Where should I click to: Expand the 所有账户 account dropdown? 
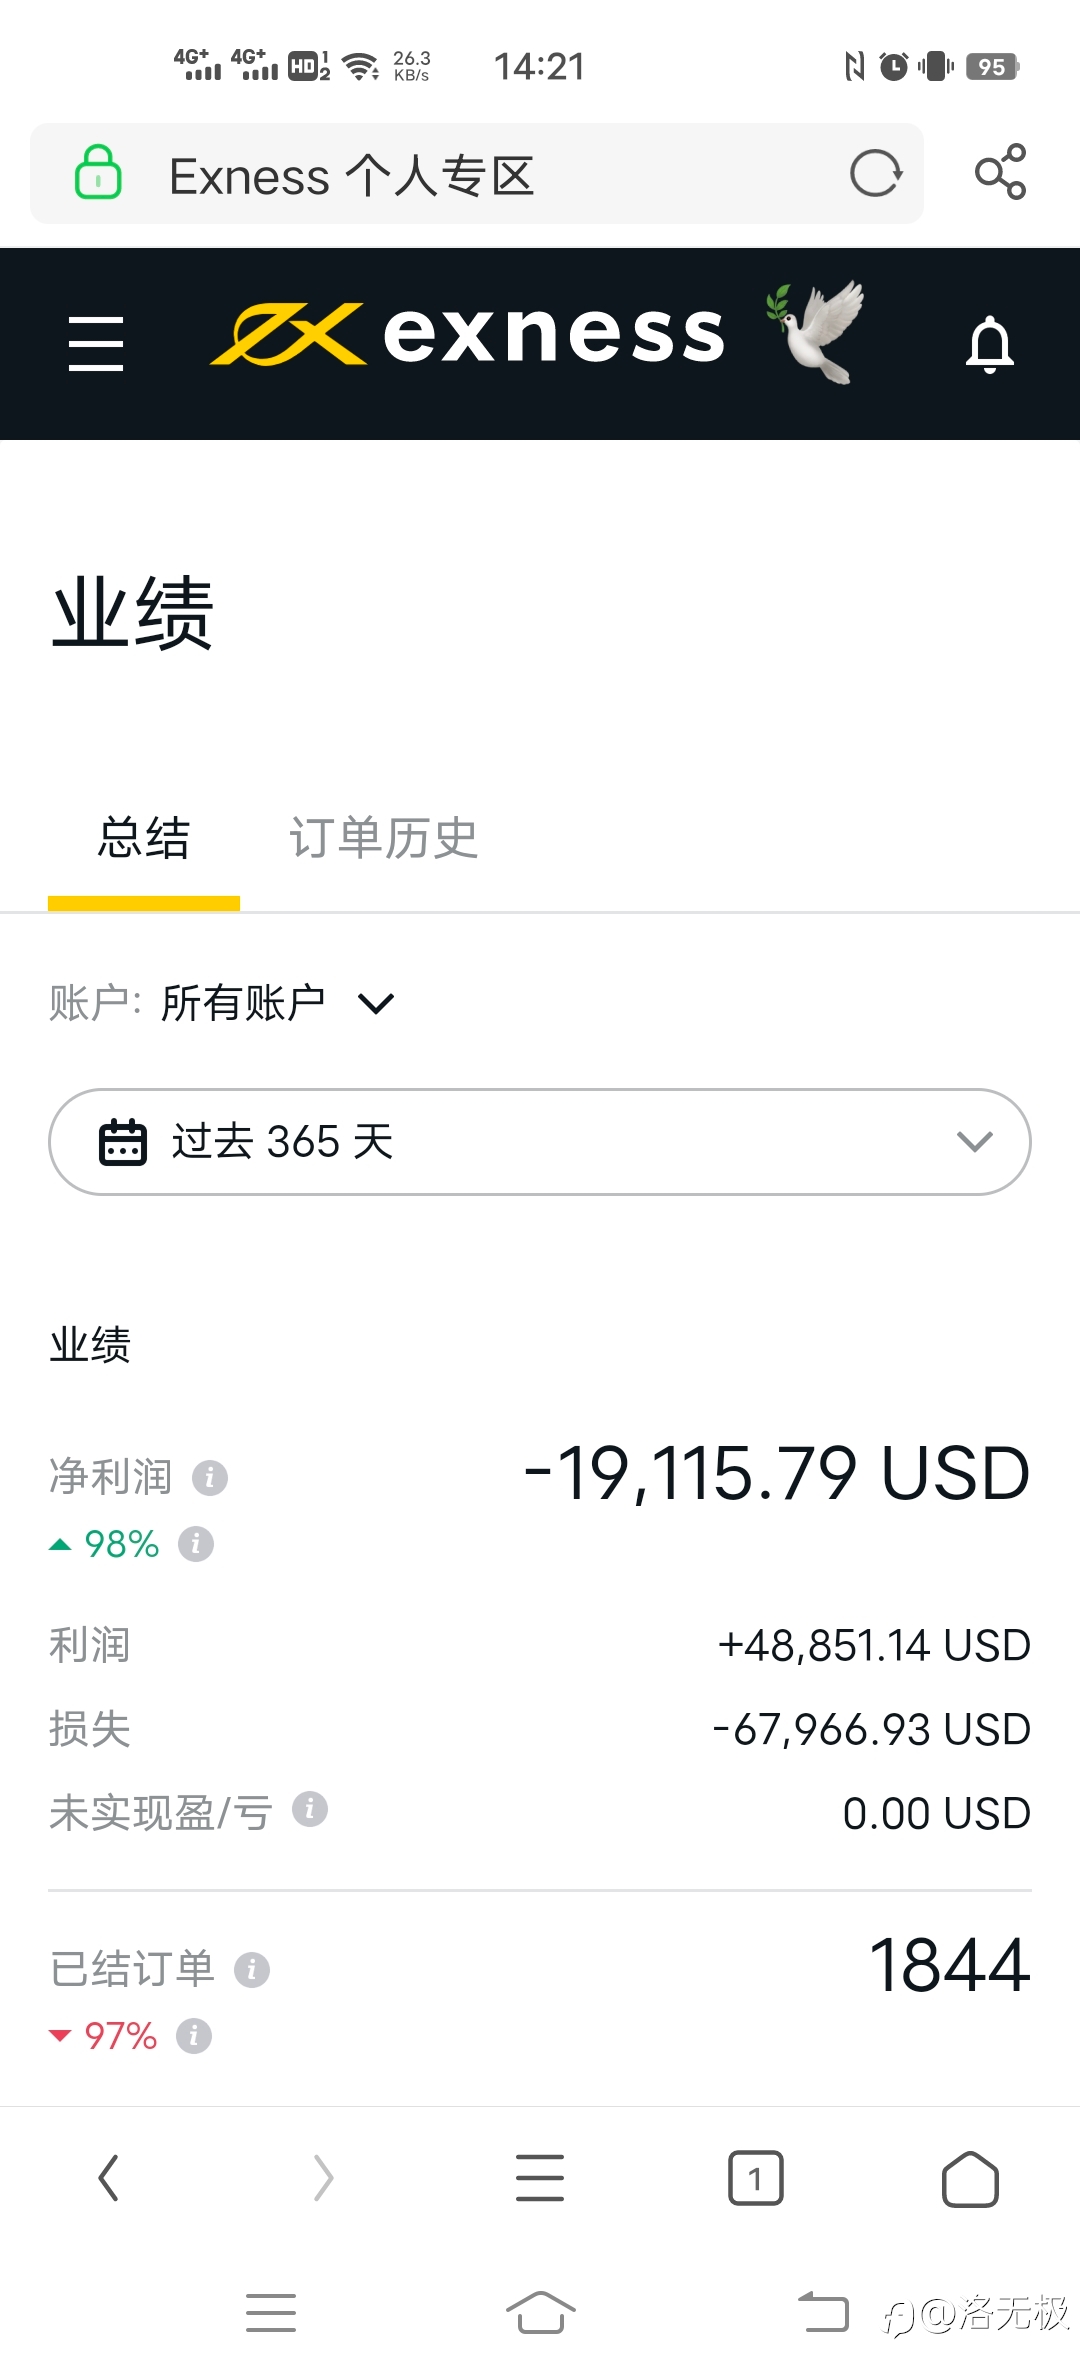click(x=278, y=1003)
